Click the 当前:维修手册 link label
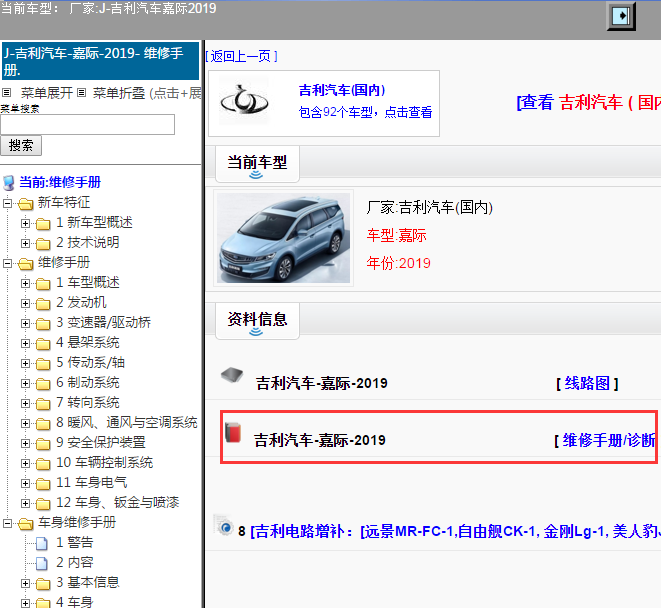Image resolution: width=661 pixels, height=608 pixels. click(60, 182)
